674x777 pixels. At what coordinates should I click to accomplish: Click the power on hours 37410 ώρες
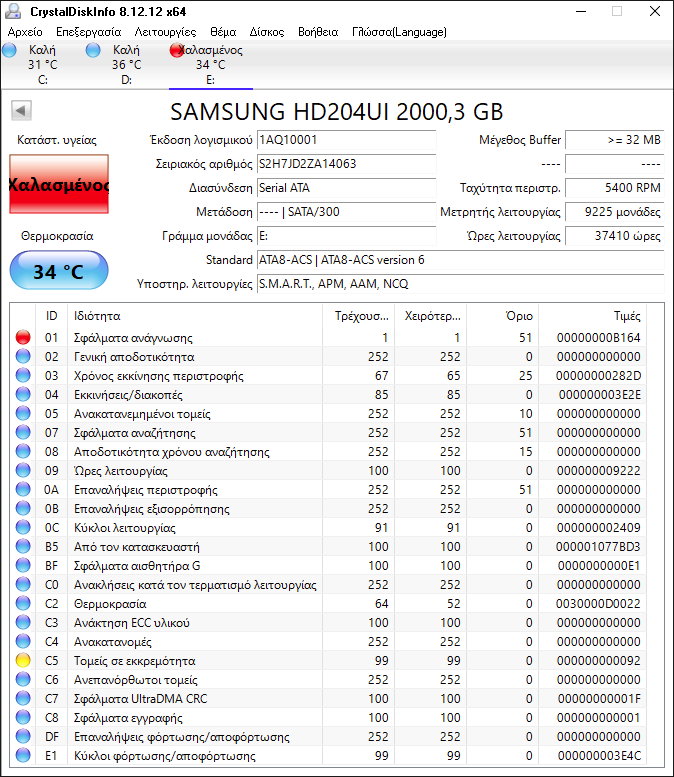tap(615, 236)
